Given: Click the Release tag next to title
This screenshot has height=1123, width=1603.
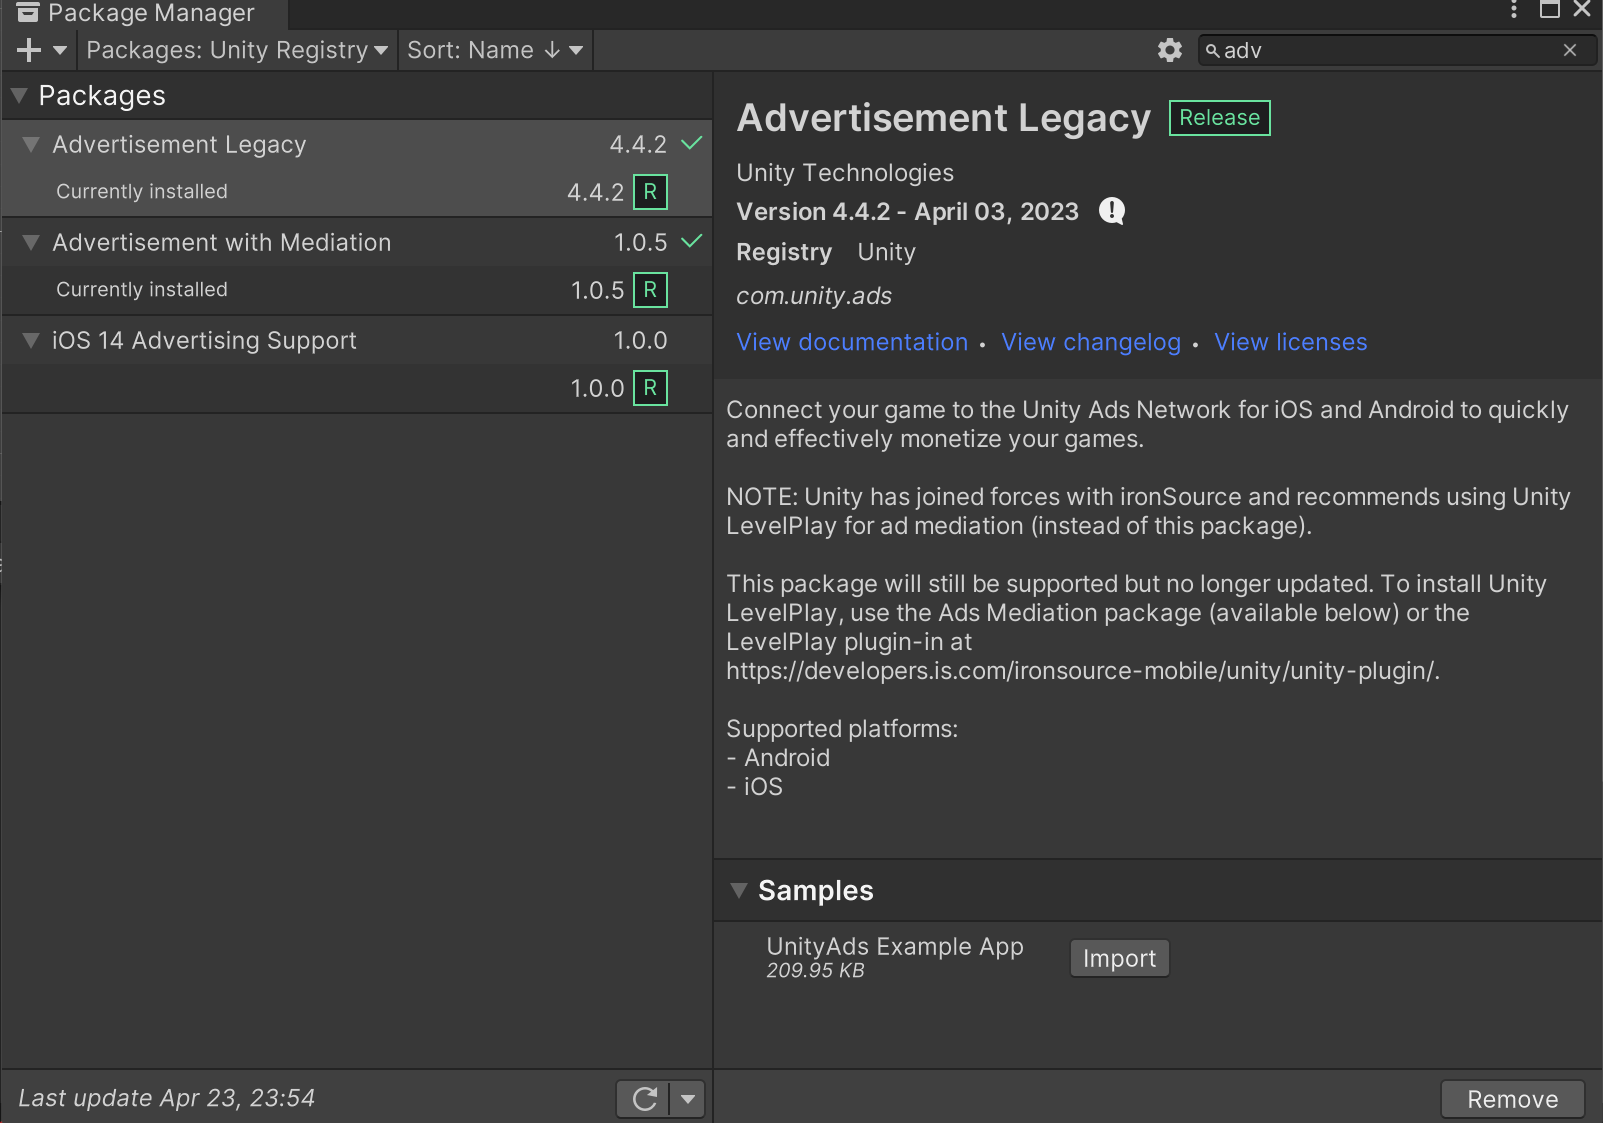Looking at the screenshot, I should tap(1220, 118).
